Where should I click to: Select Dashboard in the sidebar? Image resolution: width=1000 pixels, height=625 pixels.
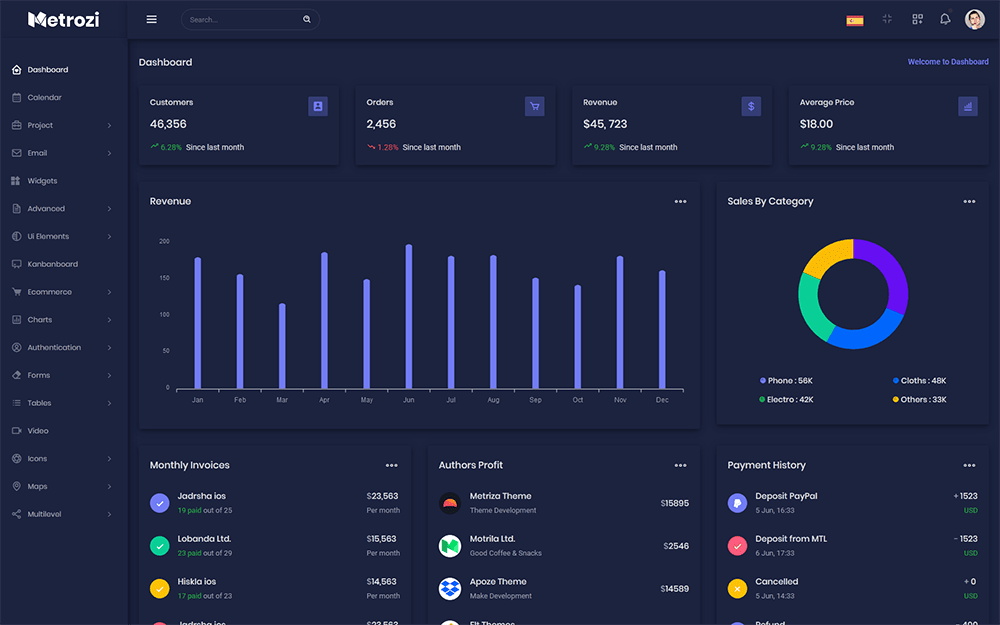coord(48,69)
